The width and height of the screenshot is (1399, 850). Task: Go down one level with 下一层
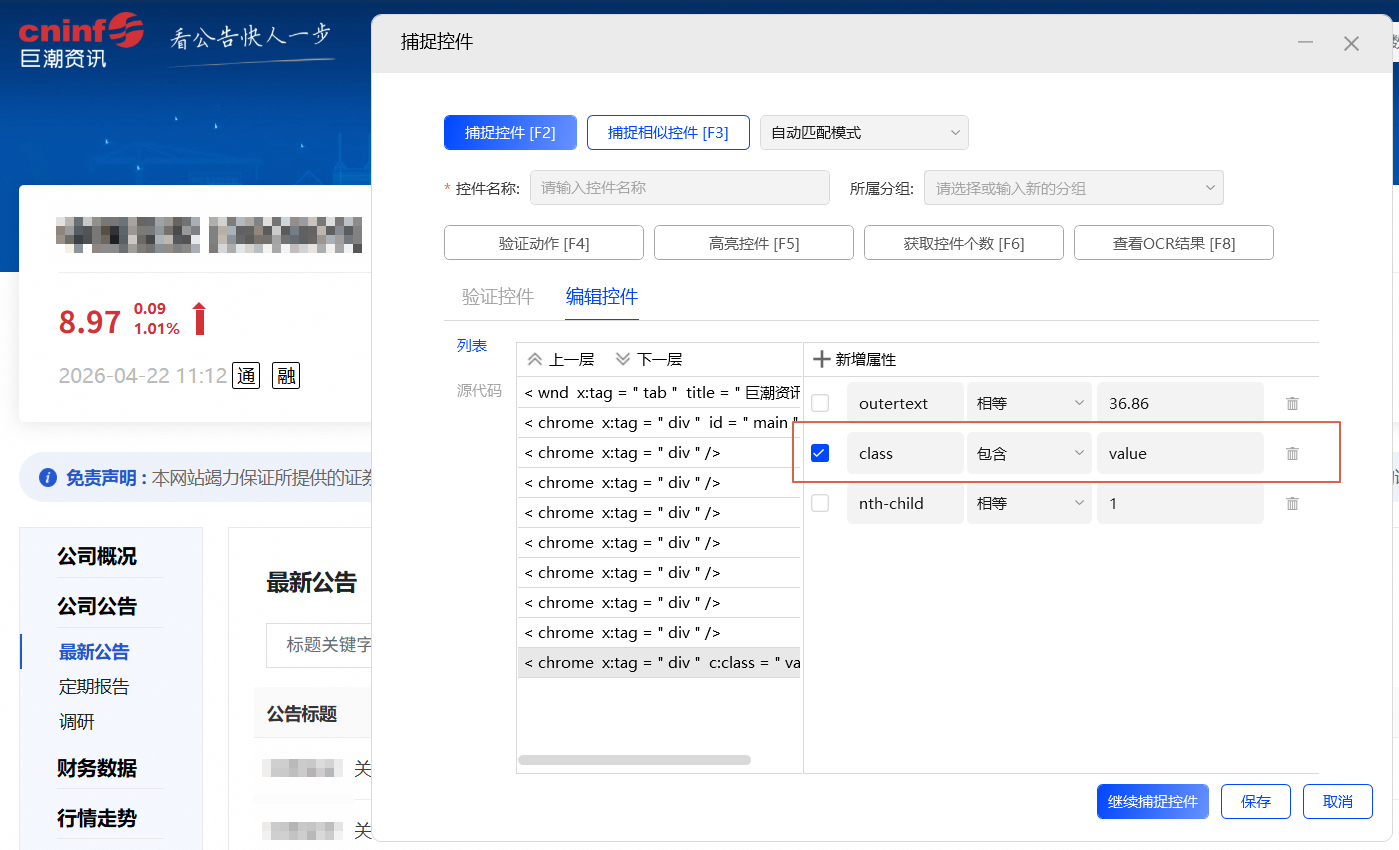648,359
